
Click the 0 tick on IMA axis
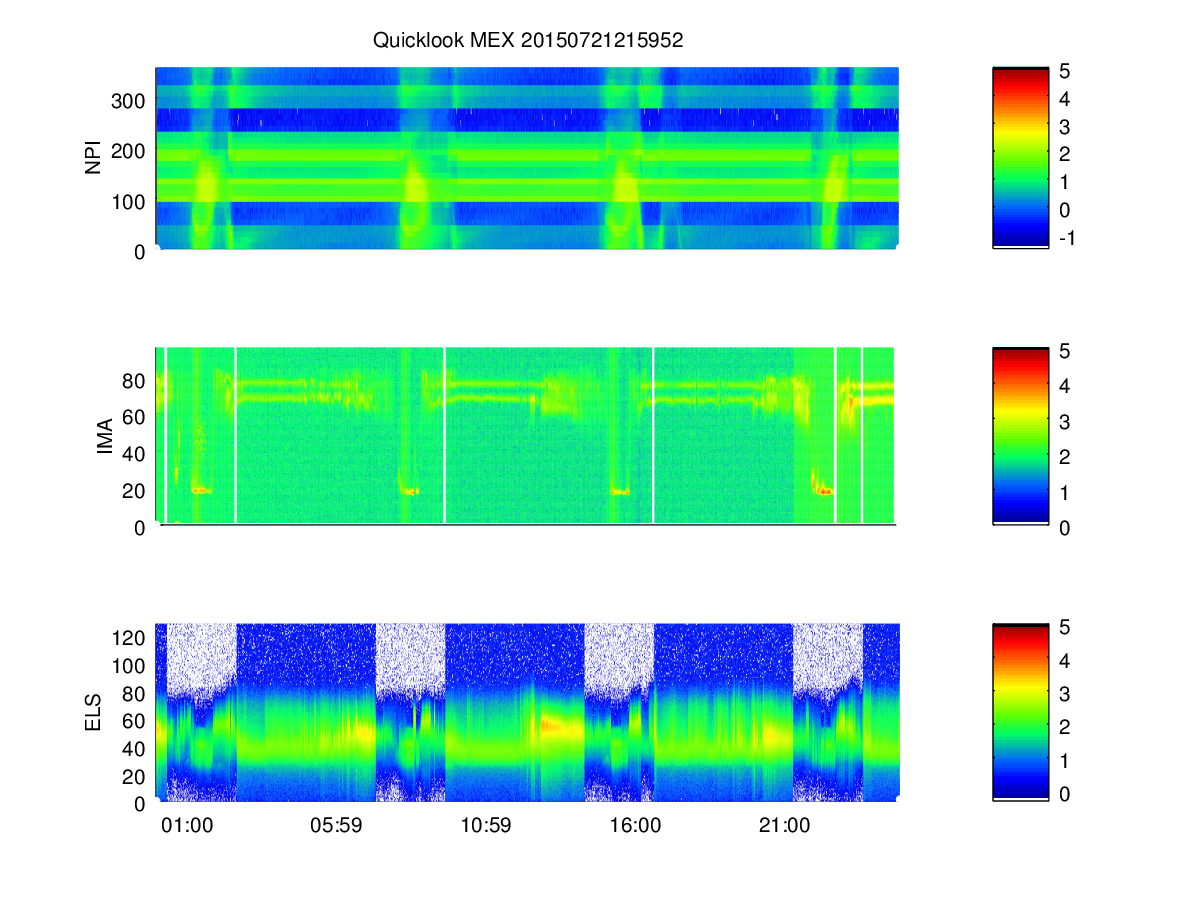tap(142, 527)
